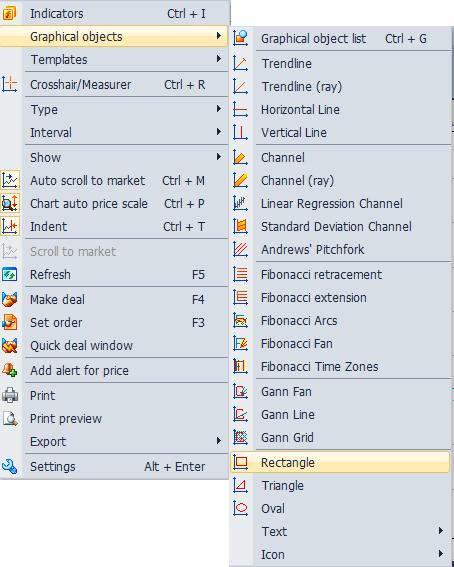Image resolution: width=454 pixels, height=567 pixels.
Task: Click the Settings wrench icon
Action: click(9, 466)
